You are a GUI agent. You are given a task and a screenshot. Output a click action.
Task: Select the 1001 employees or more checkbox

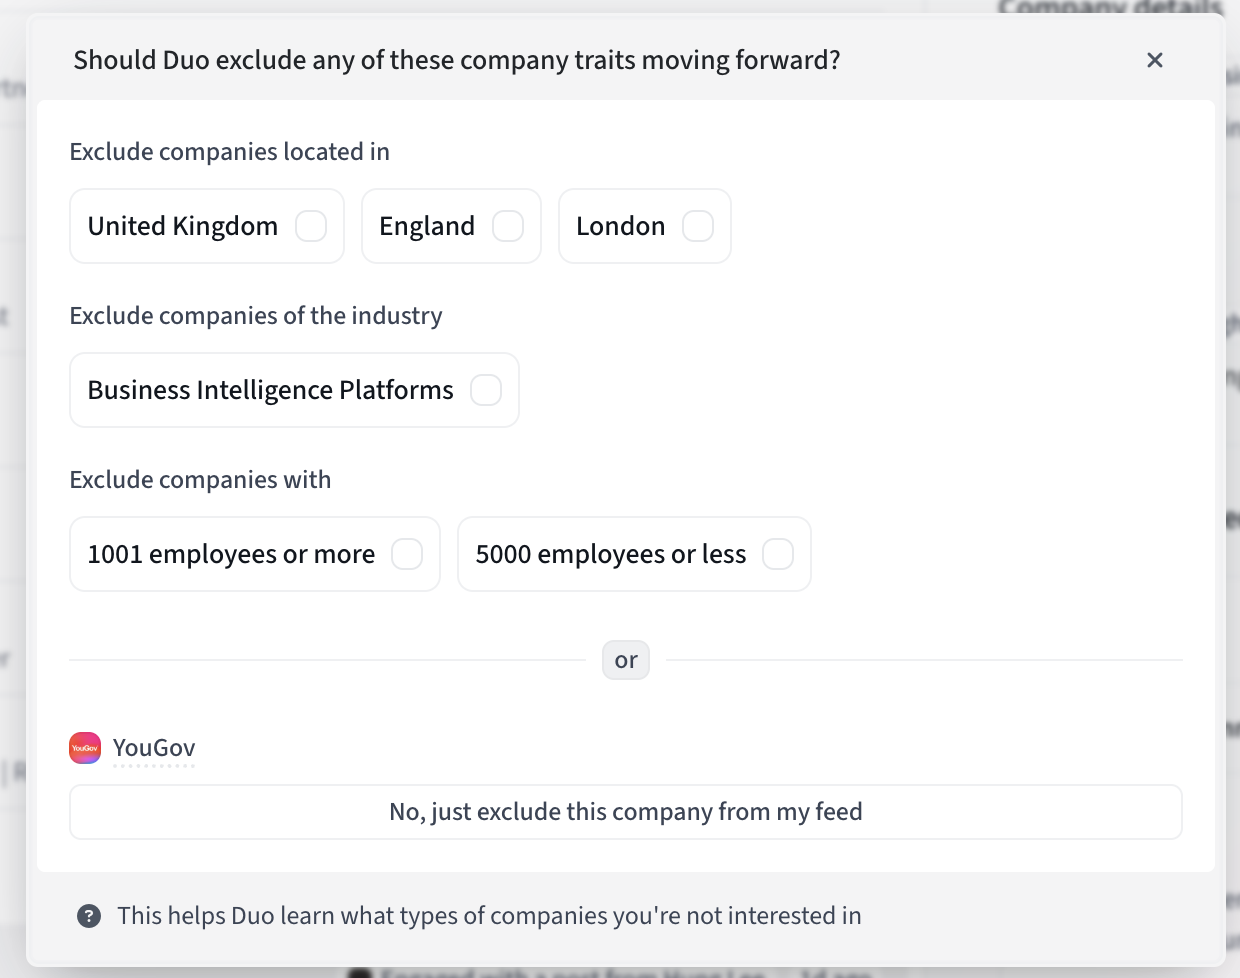[407, 554]
